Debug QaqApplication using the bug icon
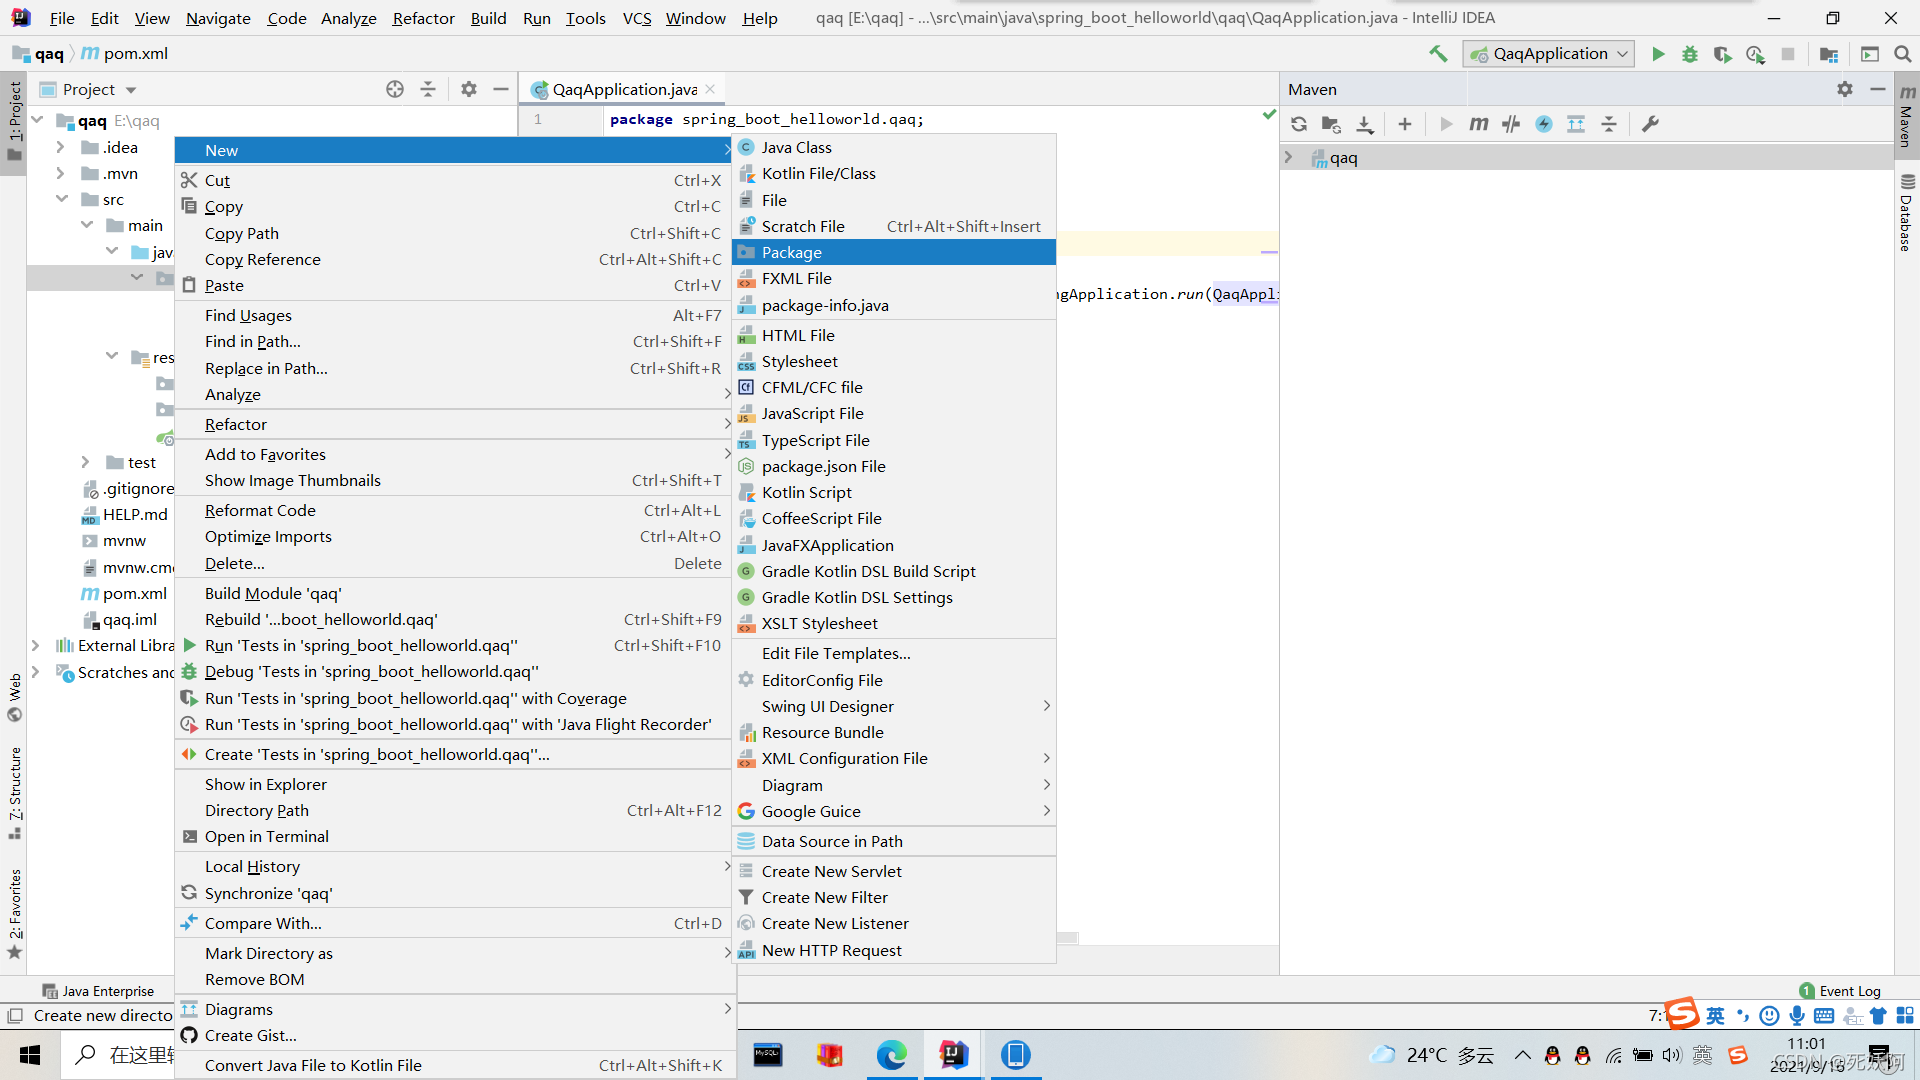The height and width of the screenshot is (1080, 1920). coord(1690,54)
